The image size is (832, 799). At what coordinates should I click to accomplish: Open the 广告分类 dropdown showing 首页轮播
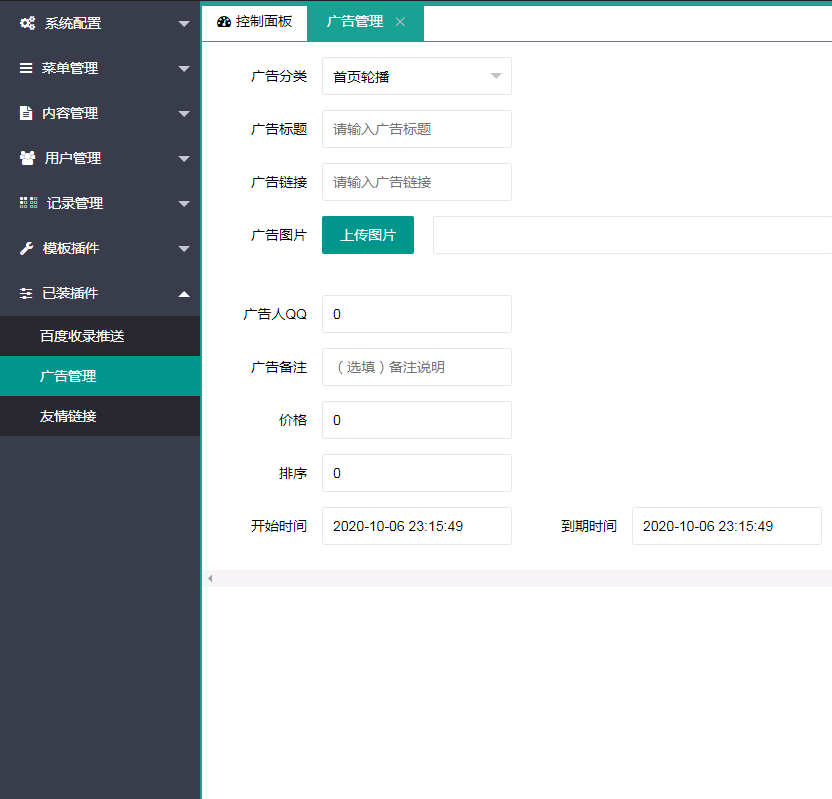click(x=417, y=76)
